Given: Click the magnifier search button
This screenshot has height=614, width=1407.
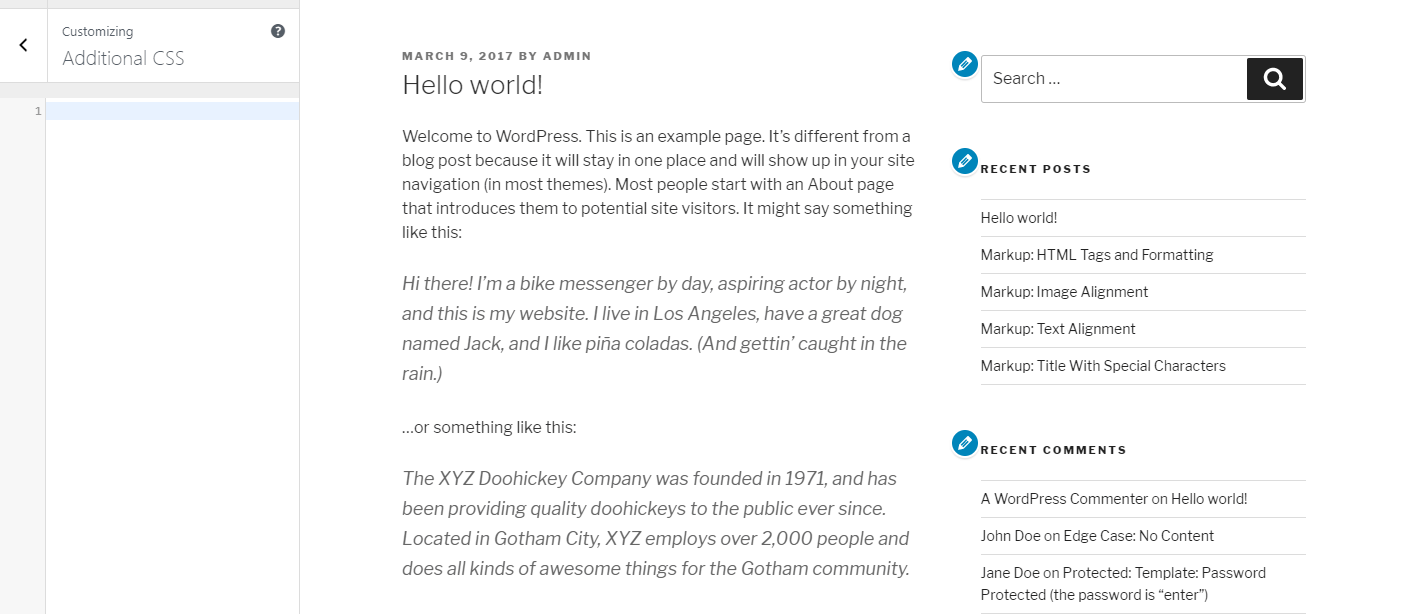Looking at the screenshot, I should 1274,78.
